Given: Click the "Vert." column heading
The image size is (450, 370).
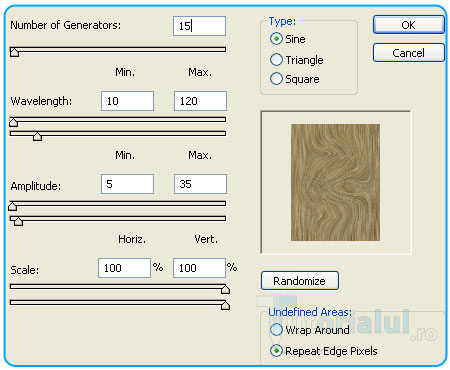Looking at the screenshot, I should 206,239.
